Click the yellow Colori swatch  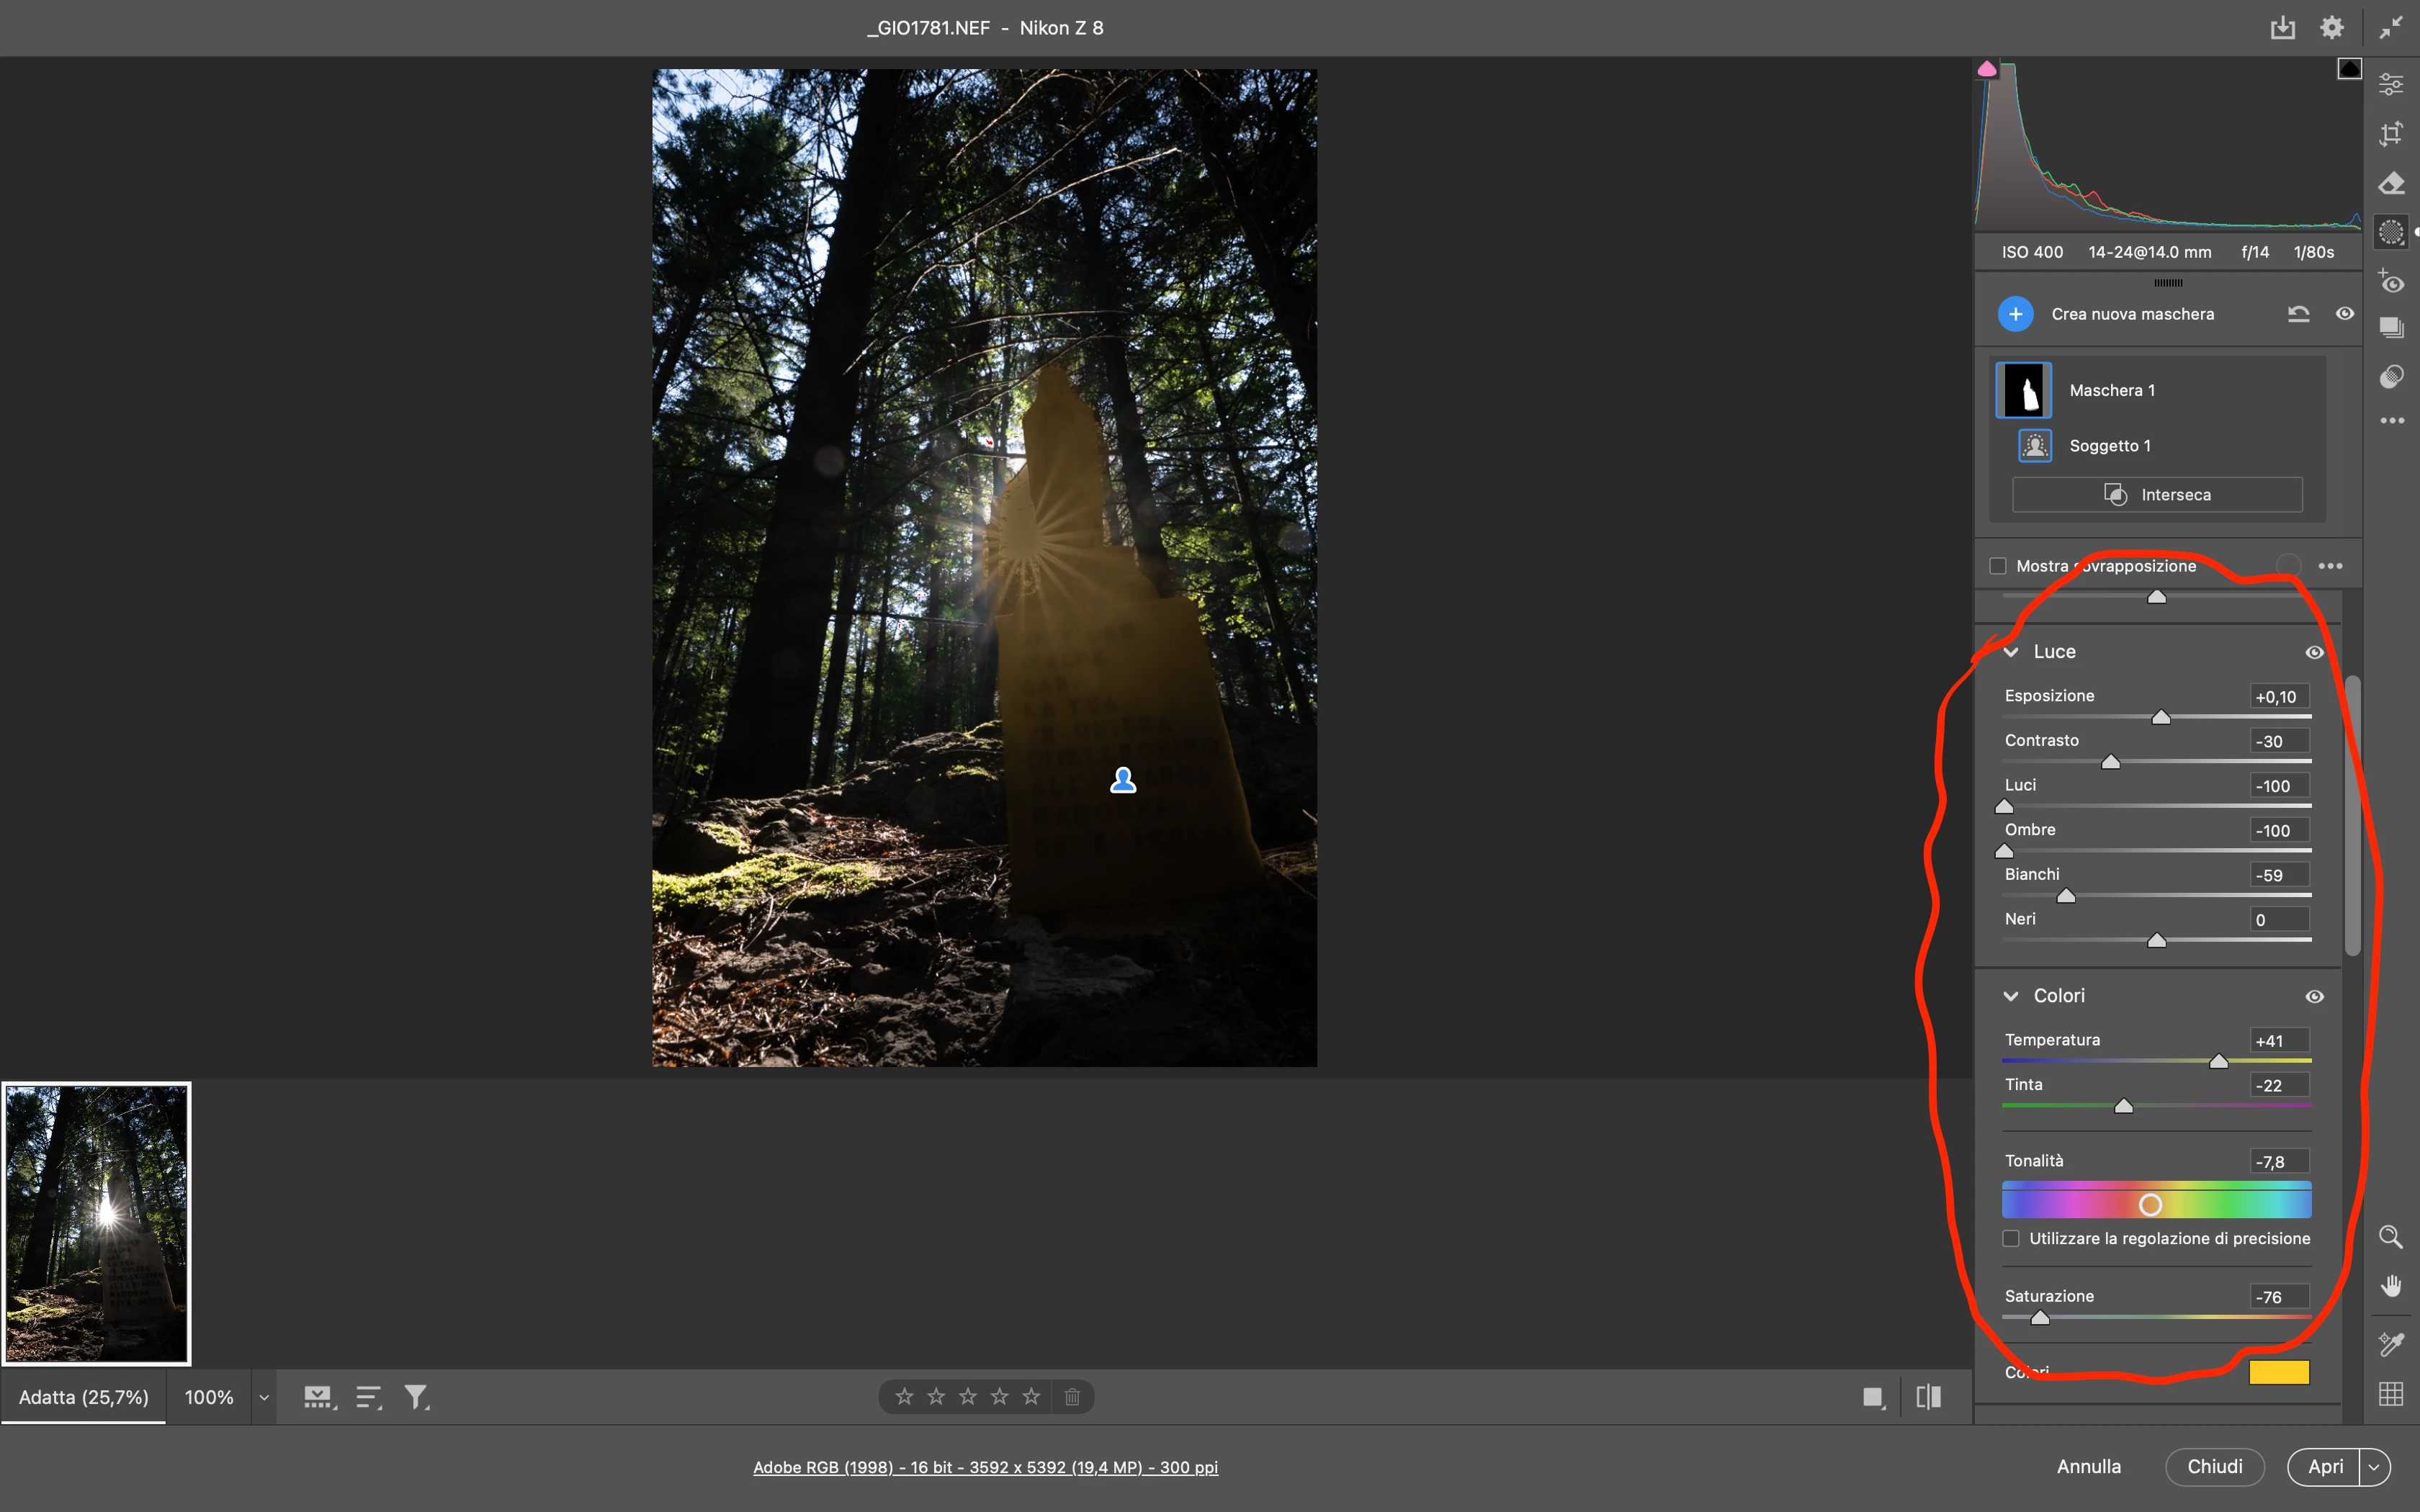point(2279,1372)
